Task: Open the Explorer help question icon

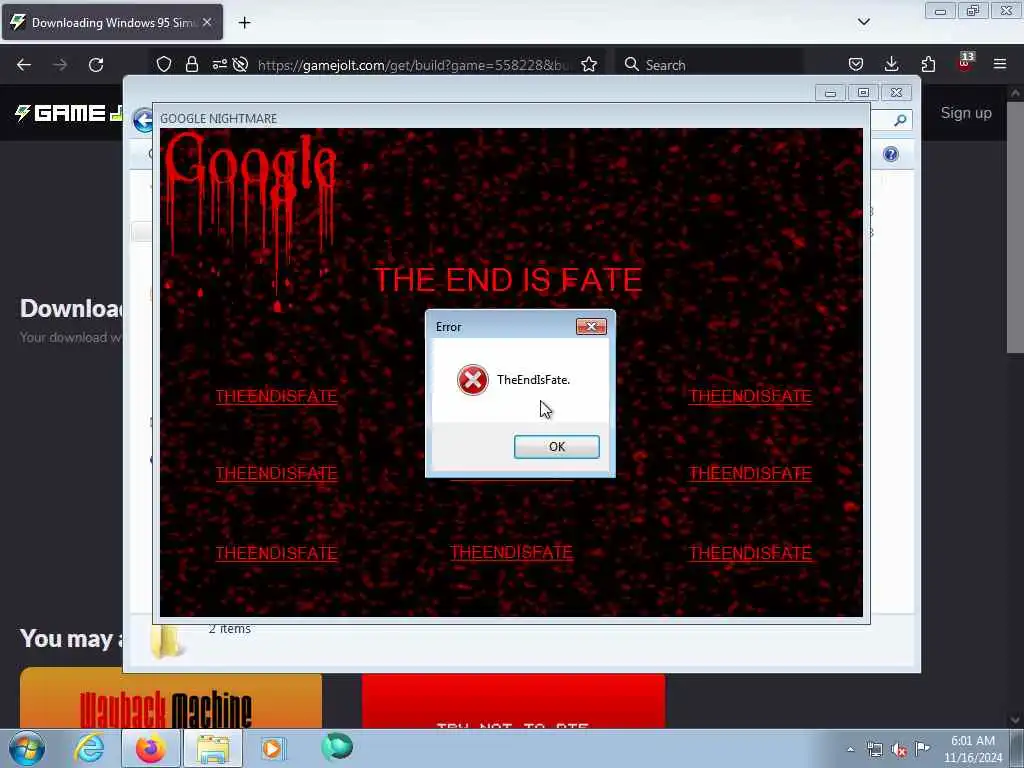Action: click(891, 154)
